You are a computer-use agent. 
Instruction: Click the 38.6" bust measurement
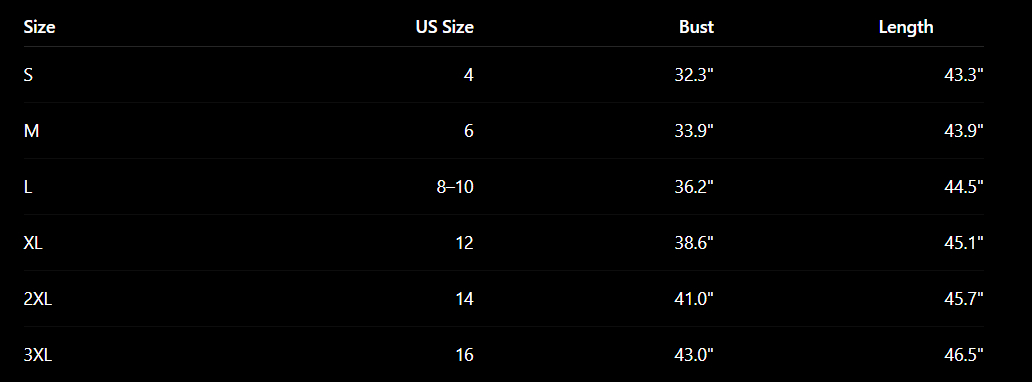694,243
